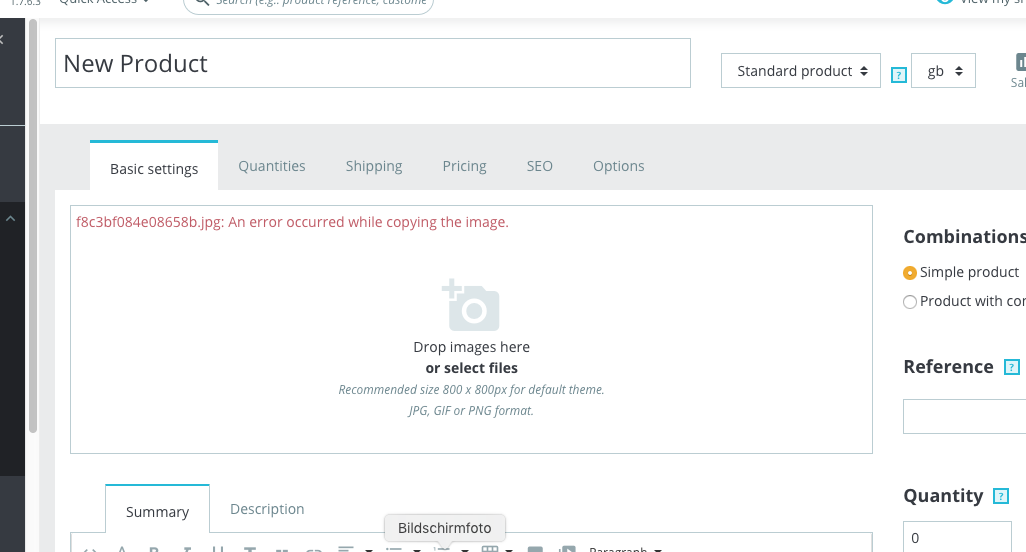
Task: Click 'or select files' to upload
Action: point(471,368)
